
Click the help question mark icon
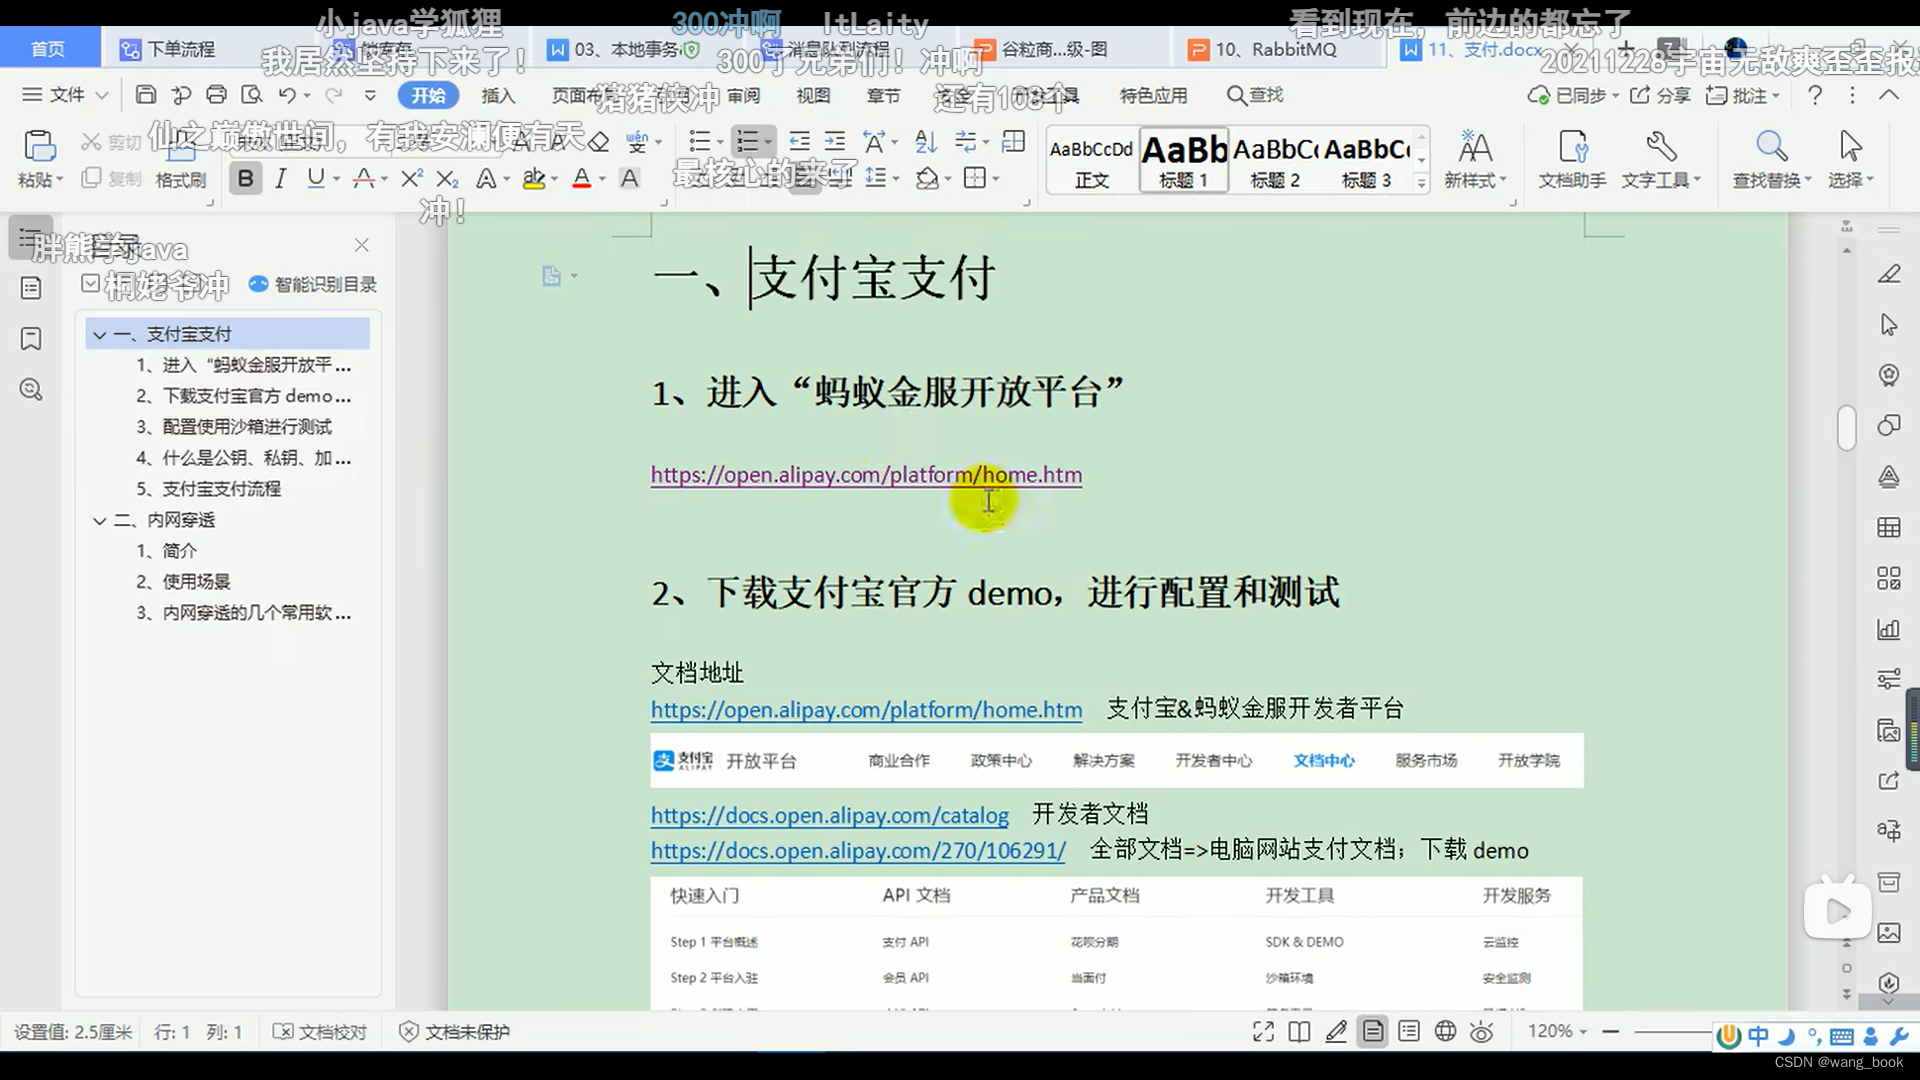coord(1815,95)
